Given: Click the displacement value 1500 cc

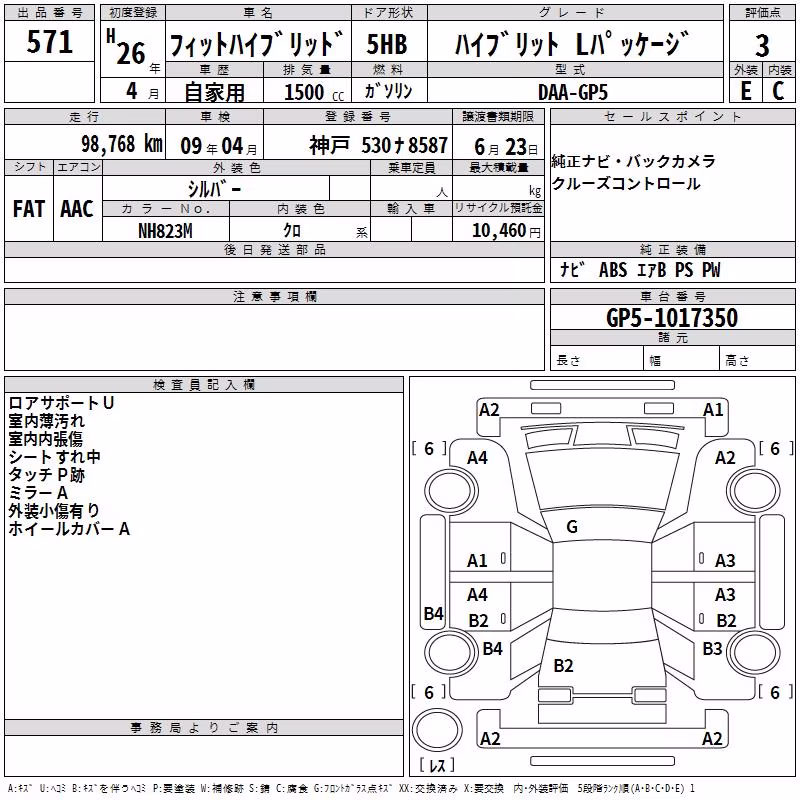Looking at the screenshot, I should [x=314, y=92].
